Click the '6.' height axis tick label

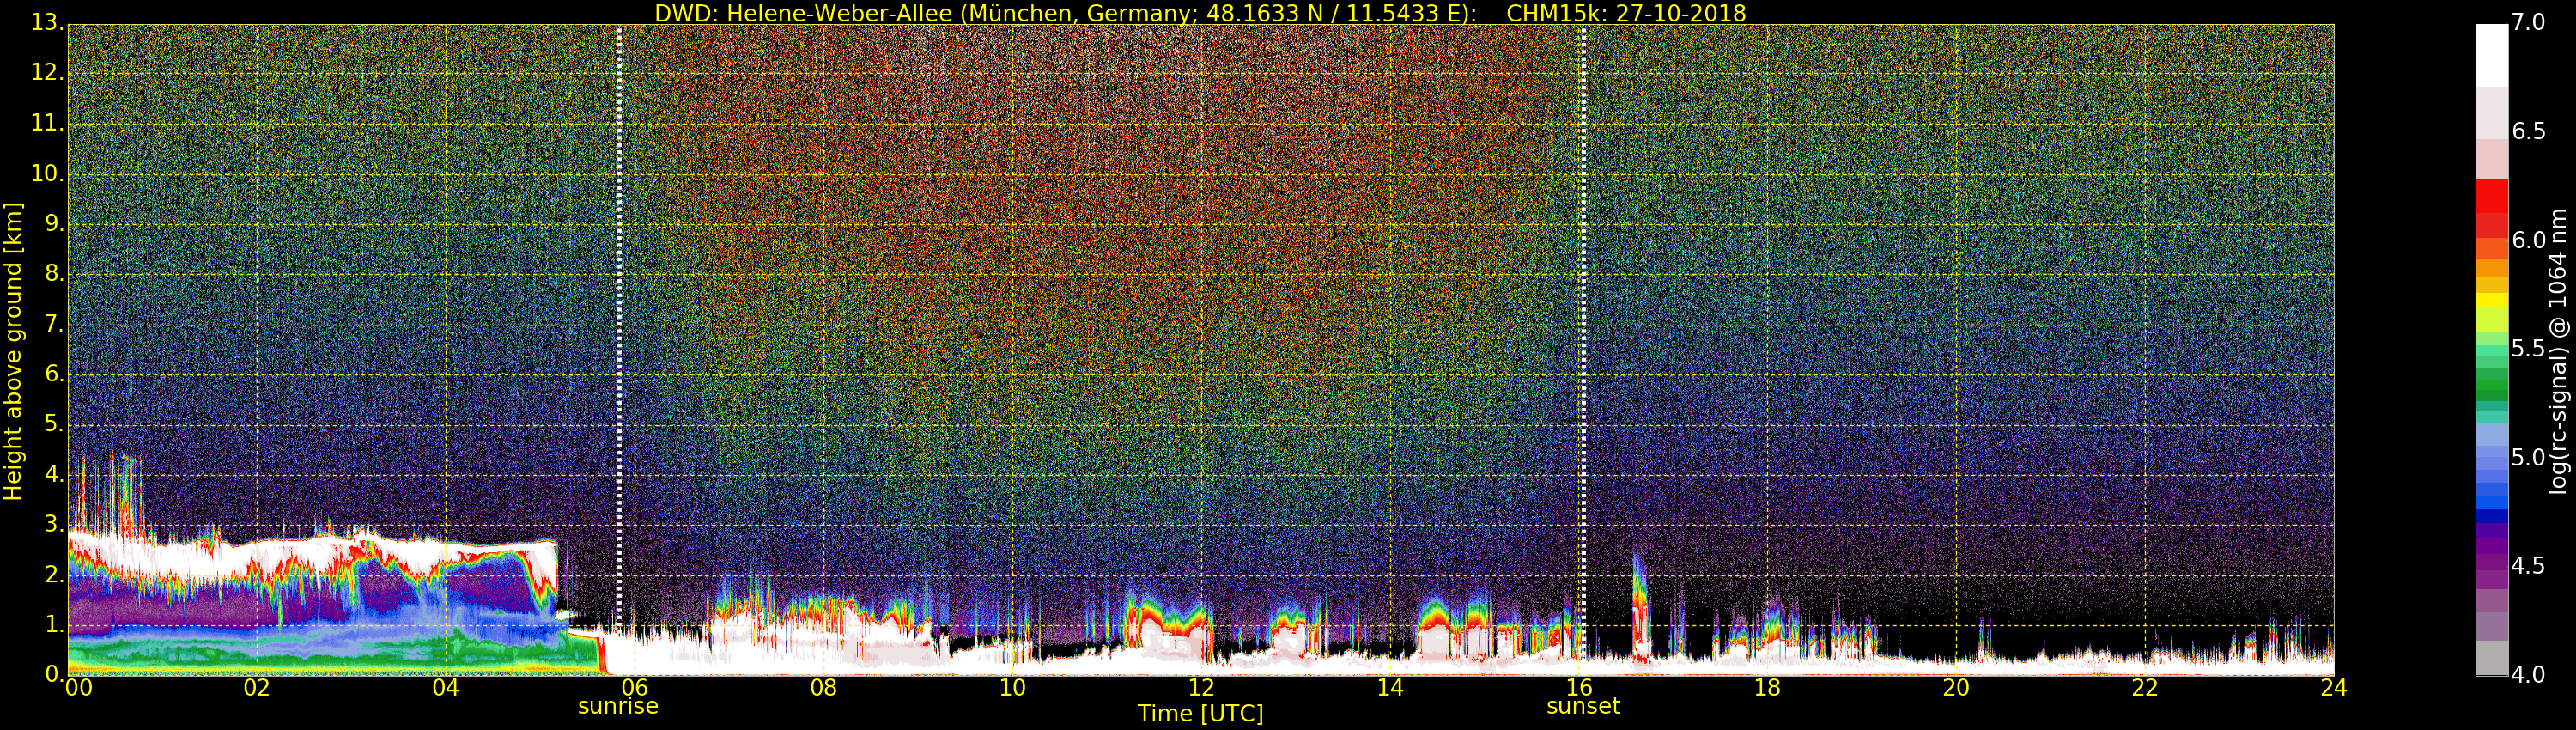[54, 374]
